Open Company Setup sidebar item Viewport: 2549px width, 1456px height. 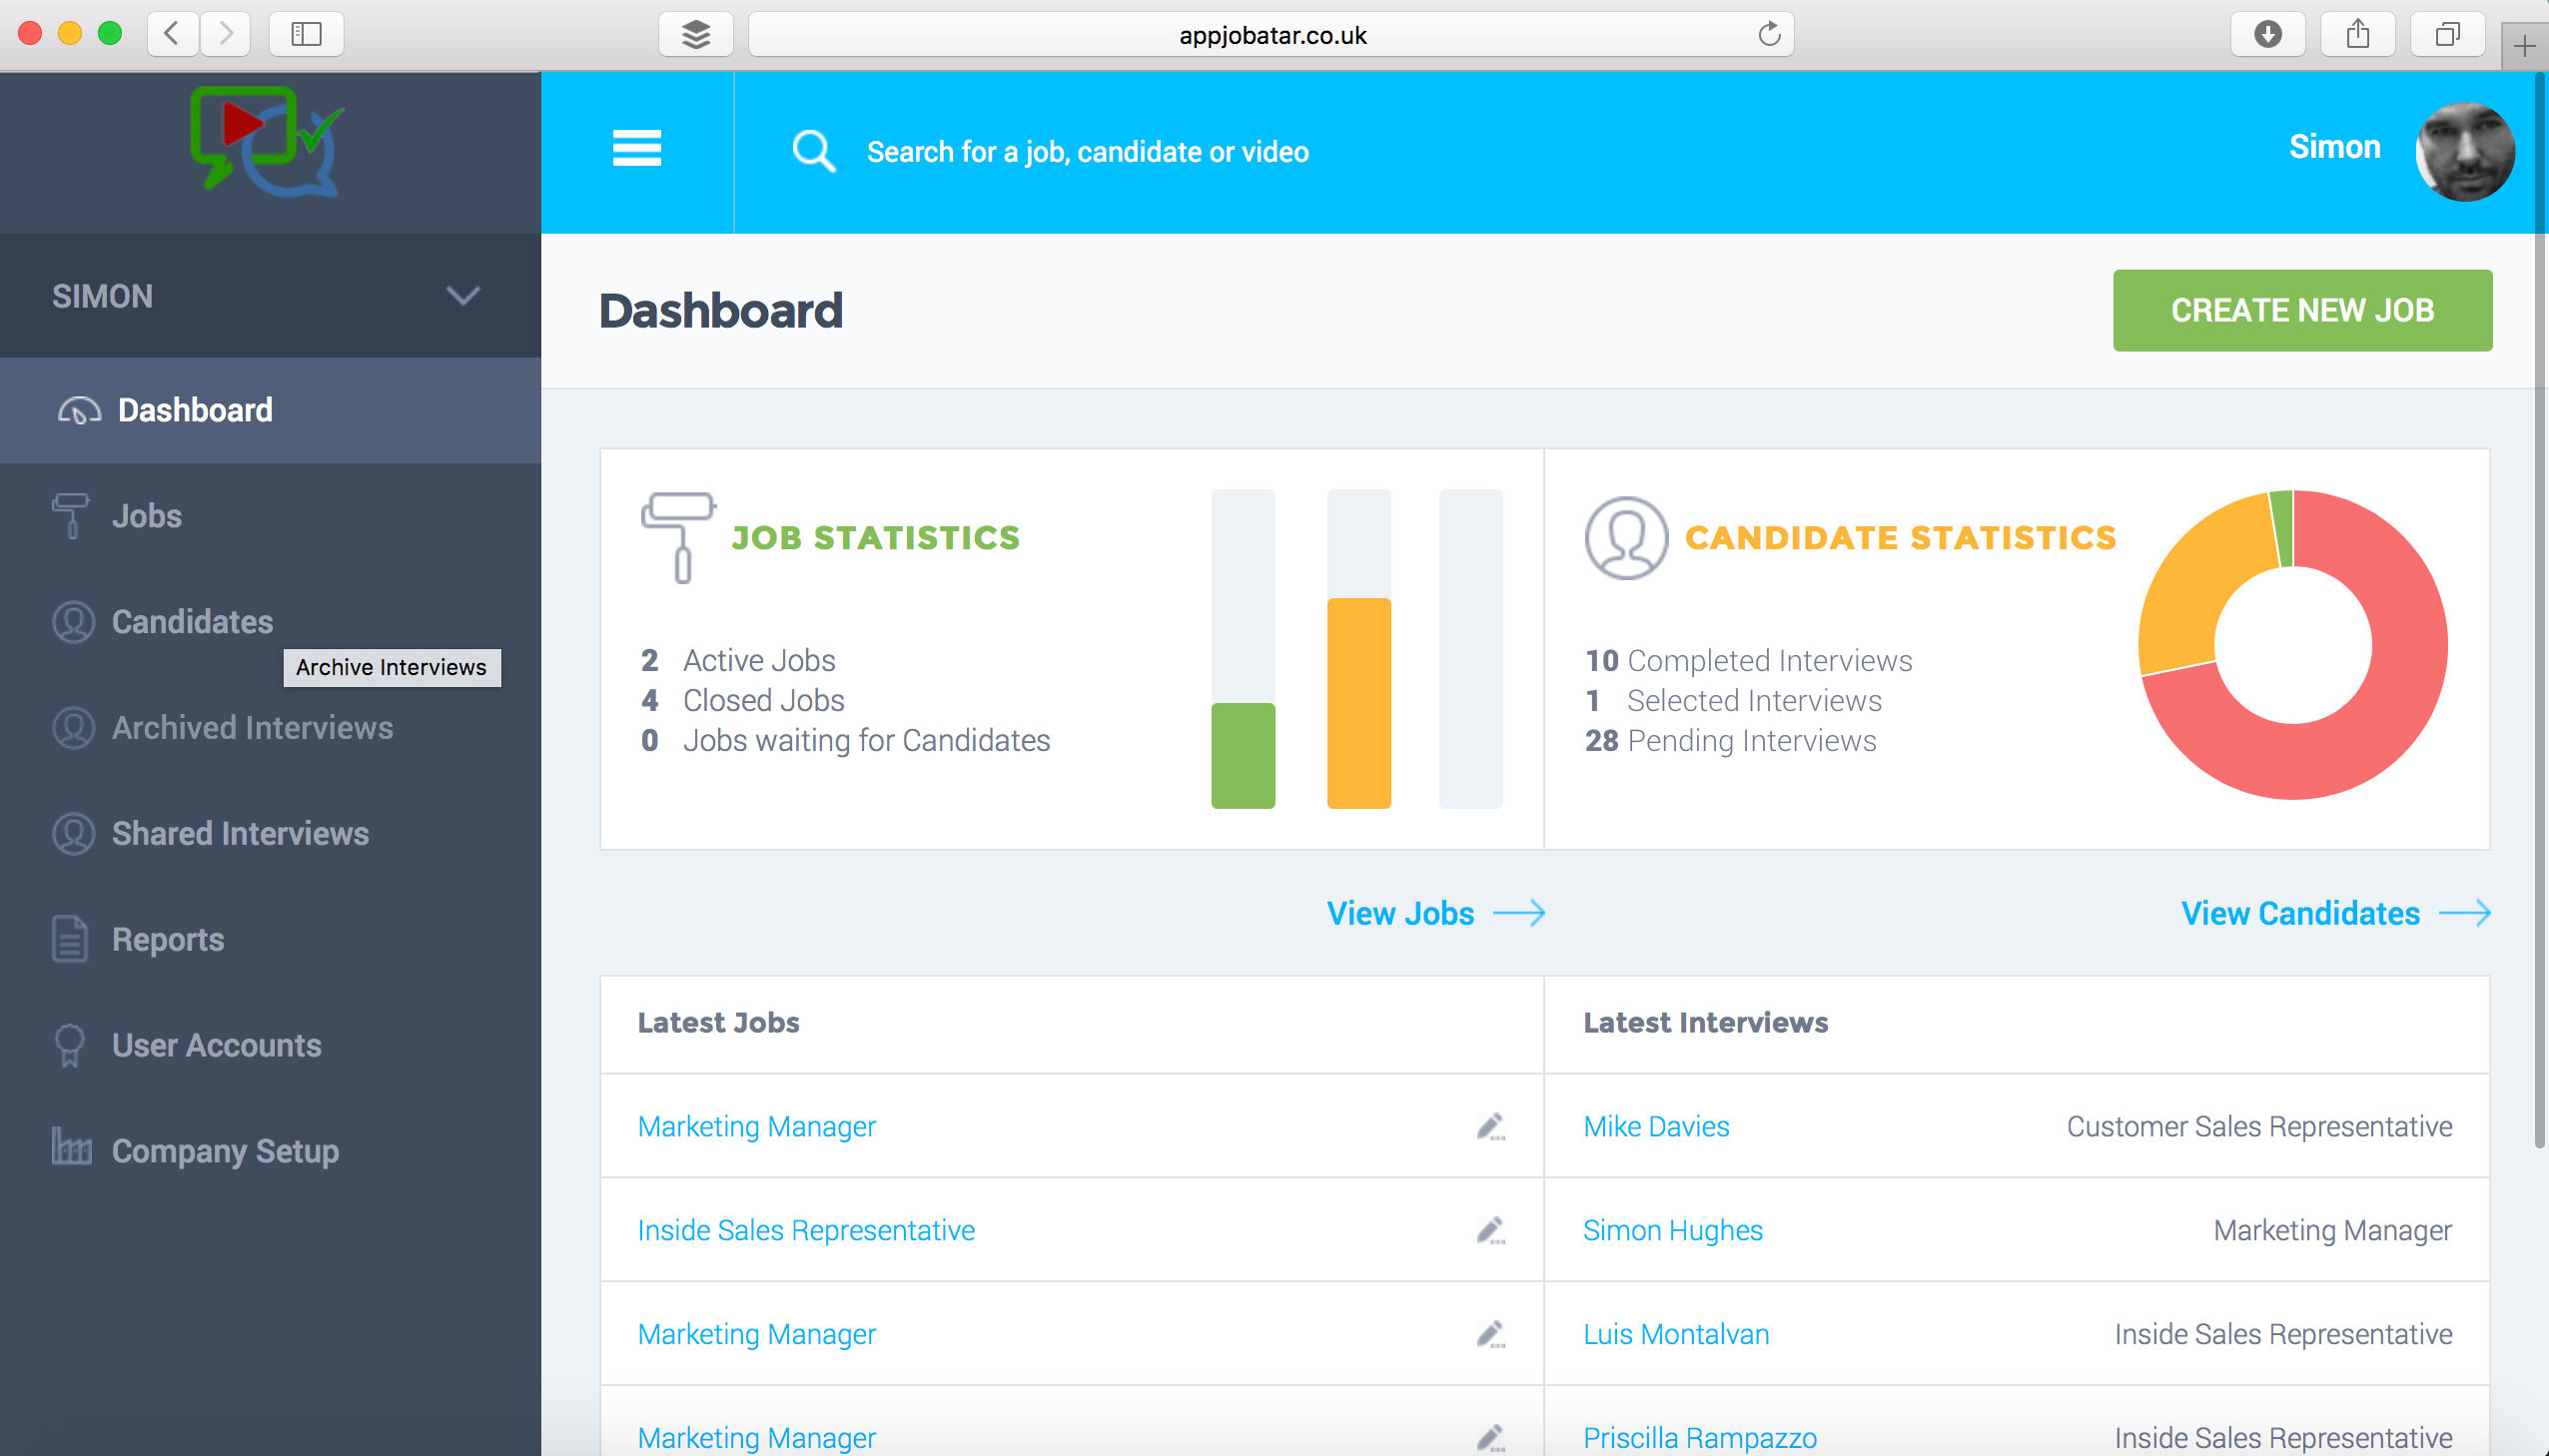click(225, 1151)
